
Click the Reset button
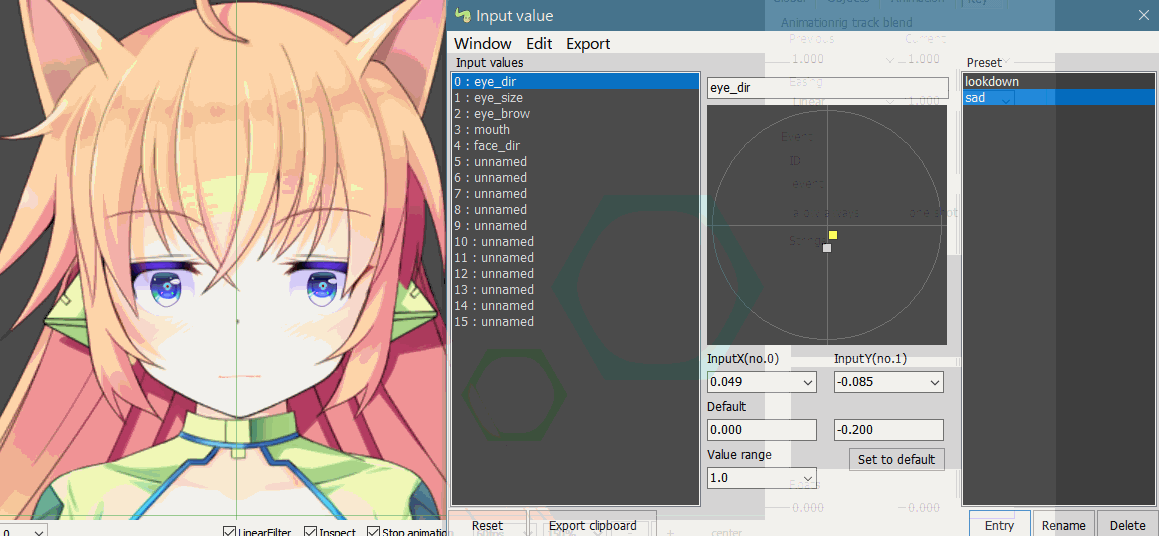pyautogui.click(x=487, y=524)
